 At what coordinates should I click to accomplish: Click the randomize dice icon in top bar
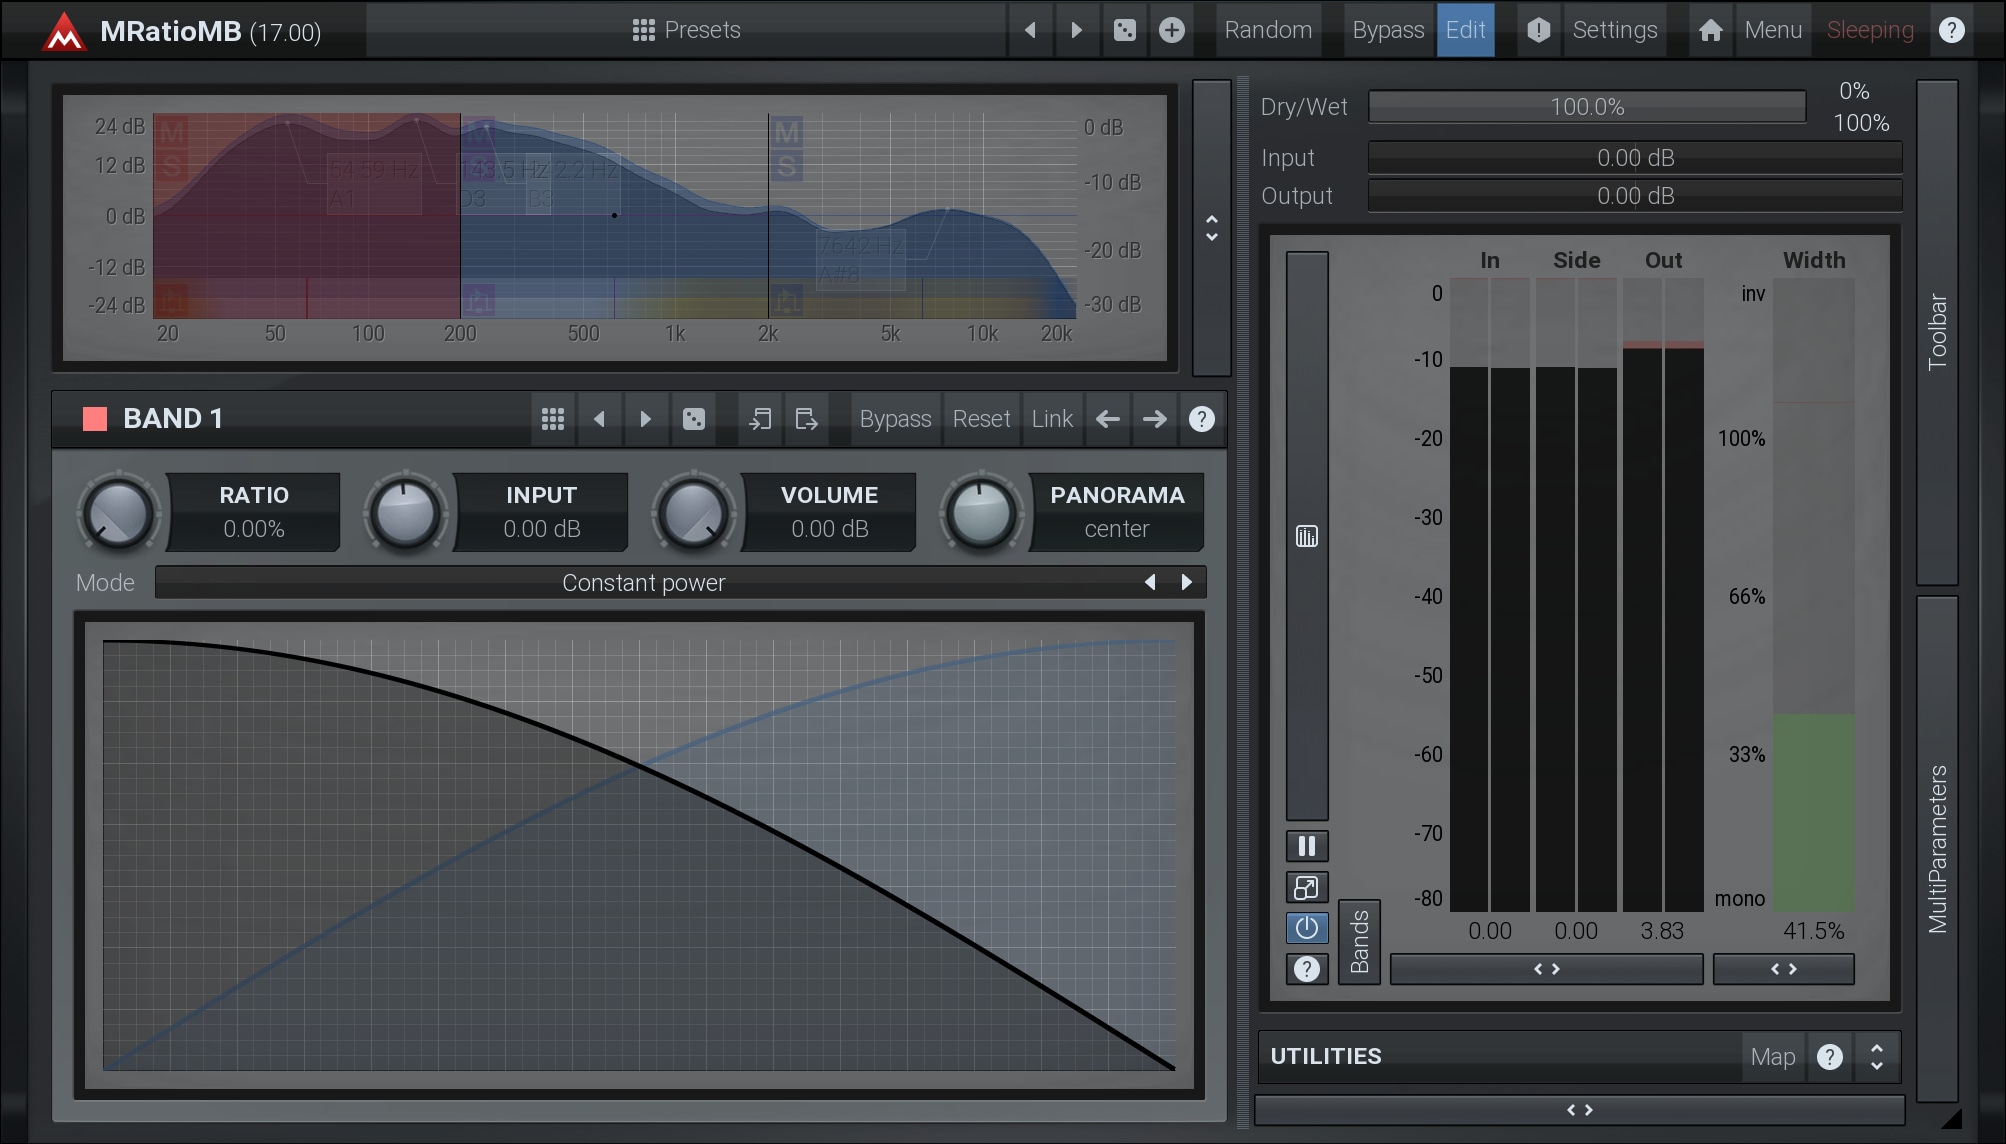1124,30
